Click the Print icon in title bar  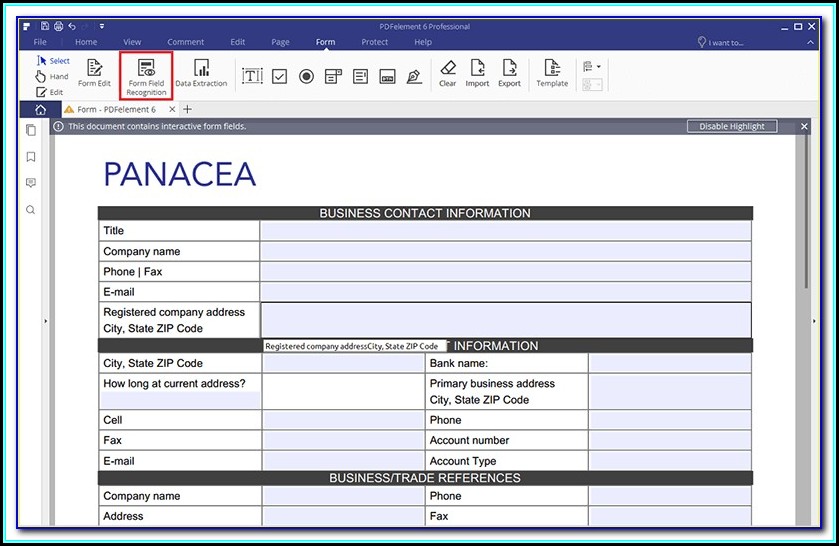tap(58, 26)
